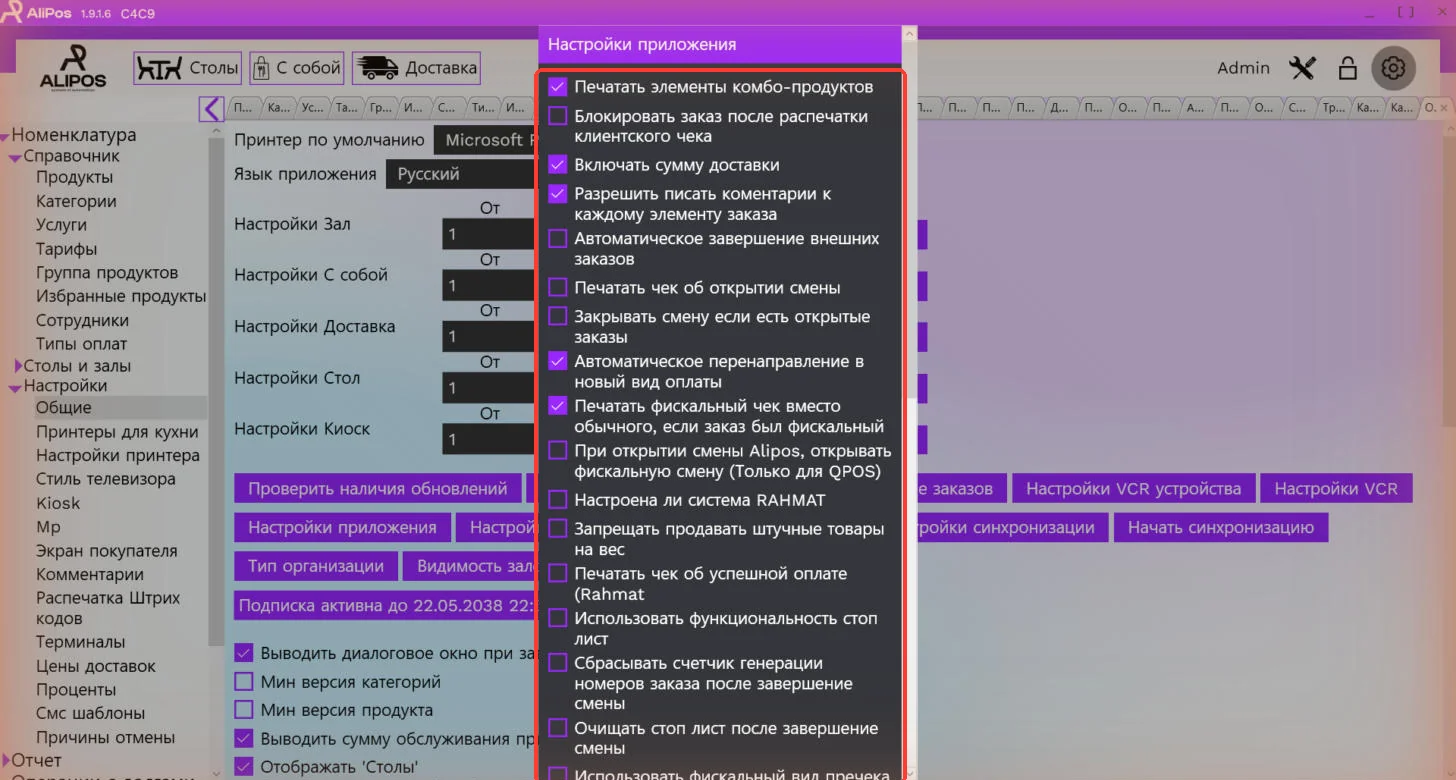The image size is (1456, 780).
Task: Open Принтер по умолчанию dropdown
Action: click(486, 140)
